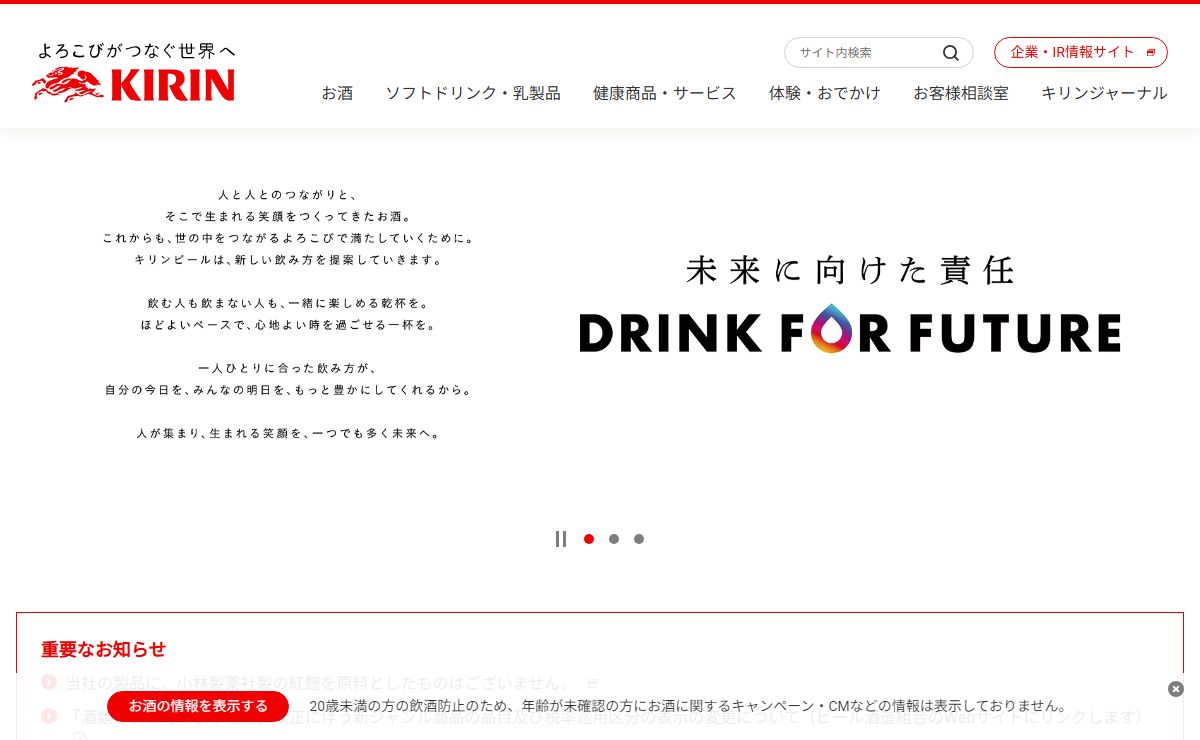The width and height of the screenshot is (1200, 740).
Task: Open the ソフトドリンク・乳製品 menu
Action: (473, 93)
